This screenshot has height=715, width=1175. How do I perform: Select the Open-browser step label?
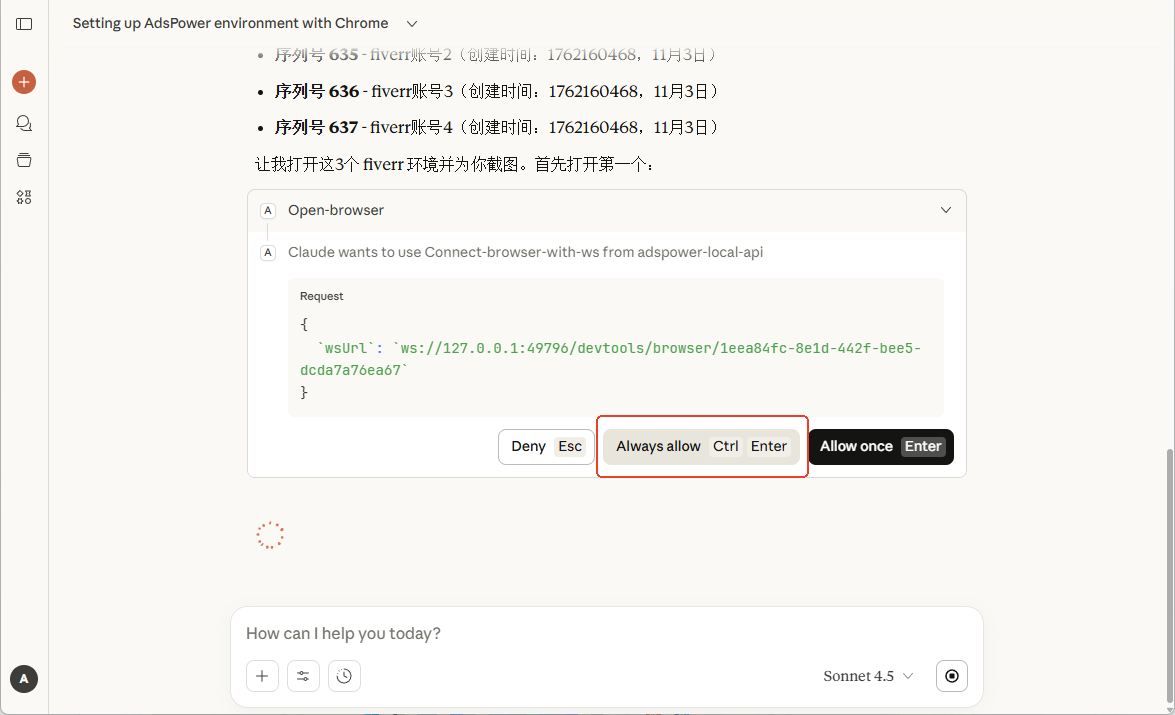click(335, 210)
